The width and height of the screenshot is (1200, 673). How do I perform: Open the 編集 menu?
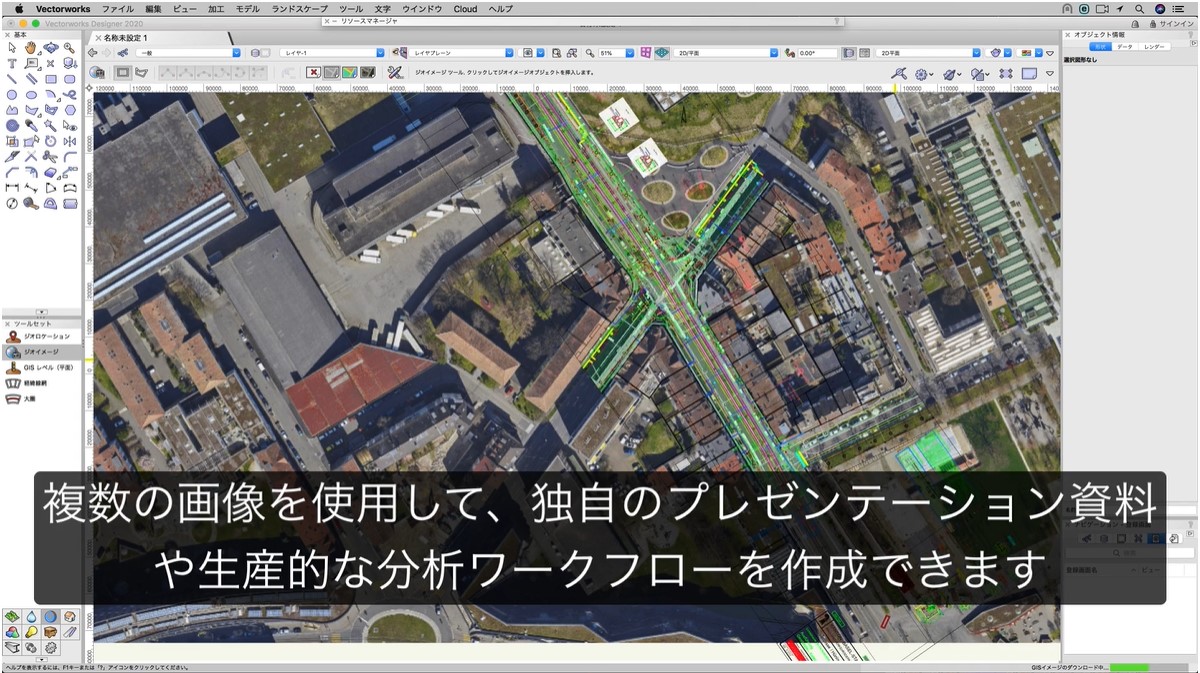(x=153, y=8)
